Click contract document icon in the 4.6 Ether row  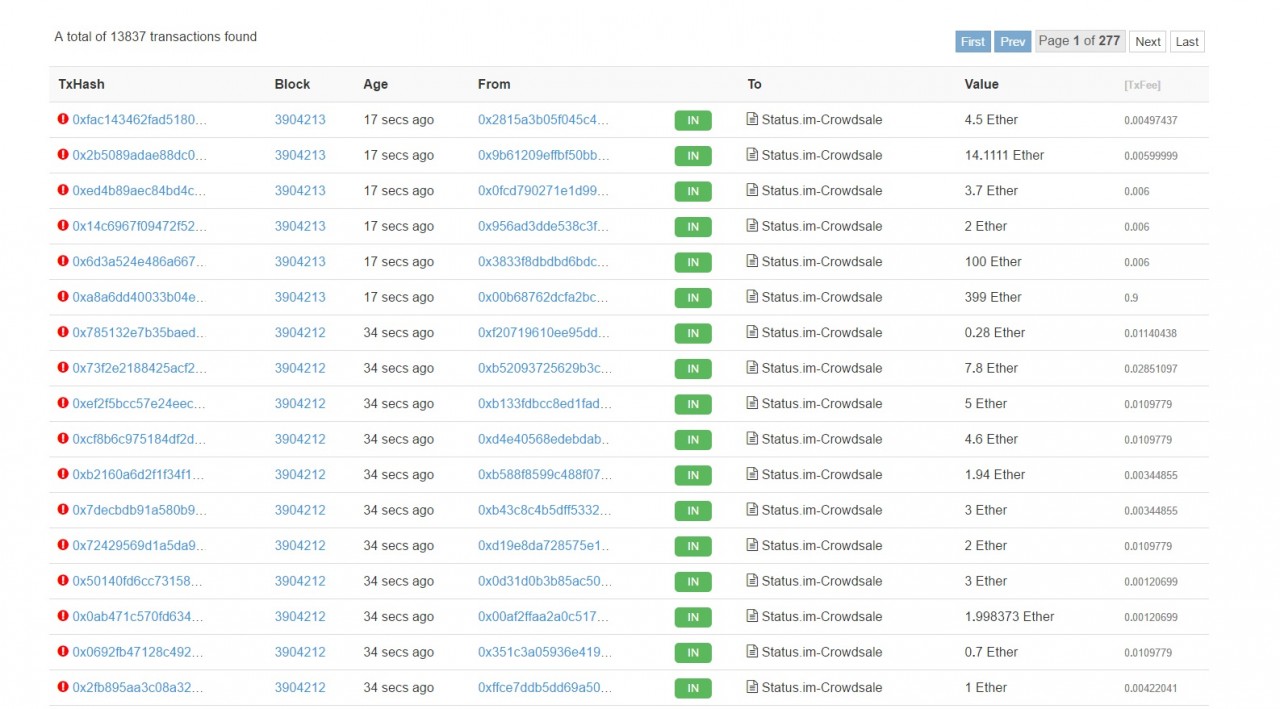[x=753, y=439]
